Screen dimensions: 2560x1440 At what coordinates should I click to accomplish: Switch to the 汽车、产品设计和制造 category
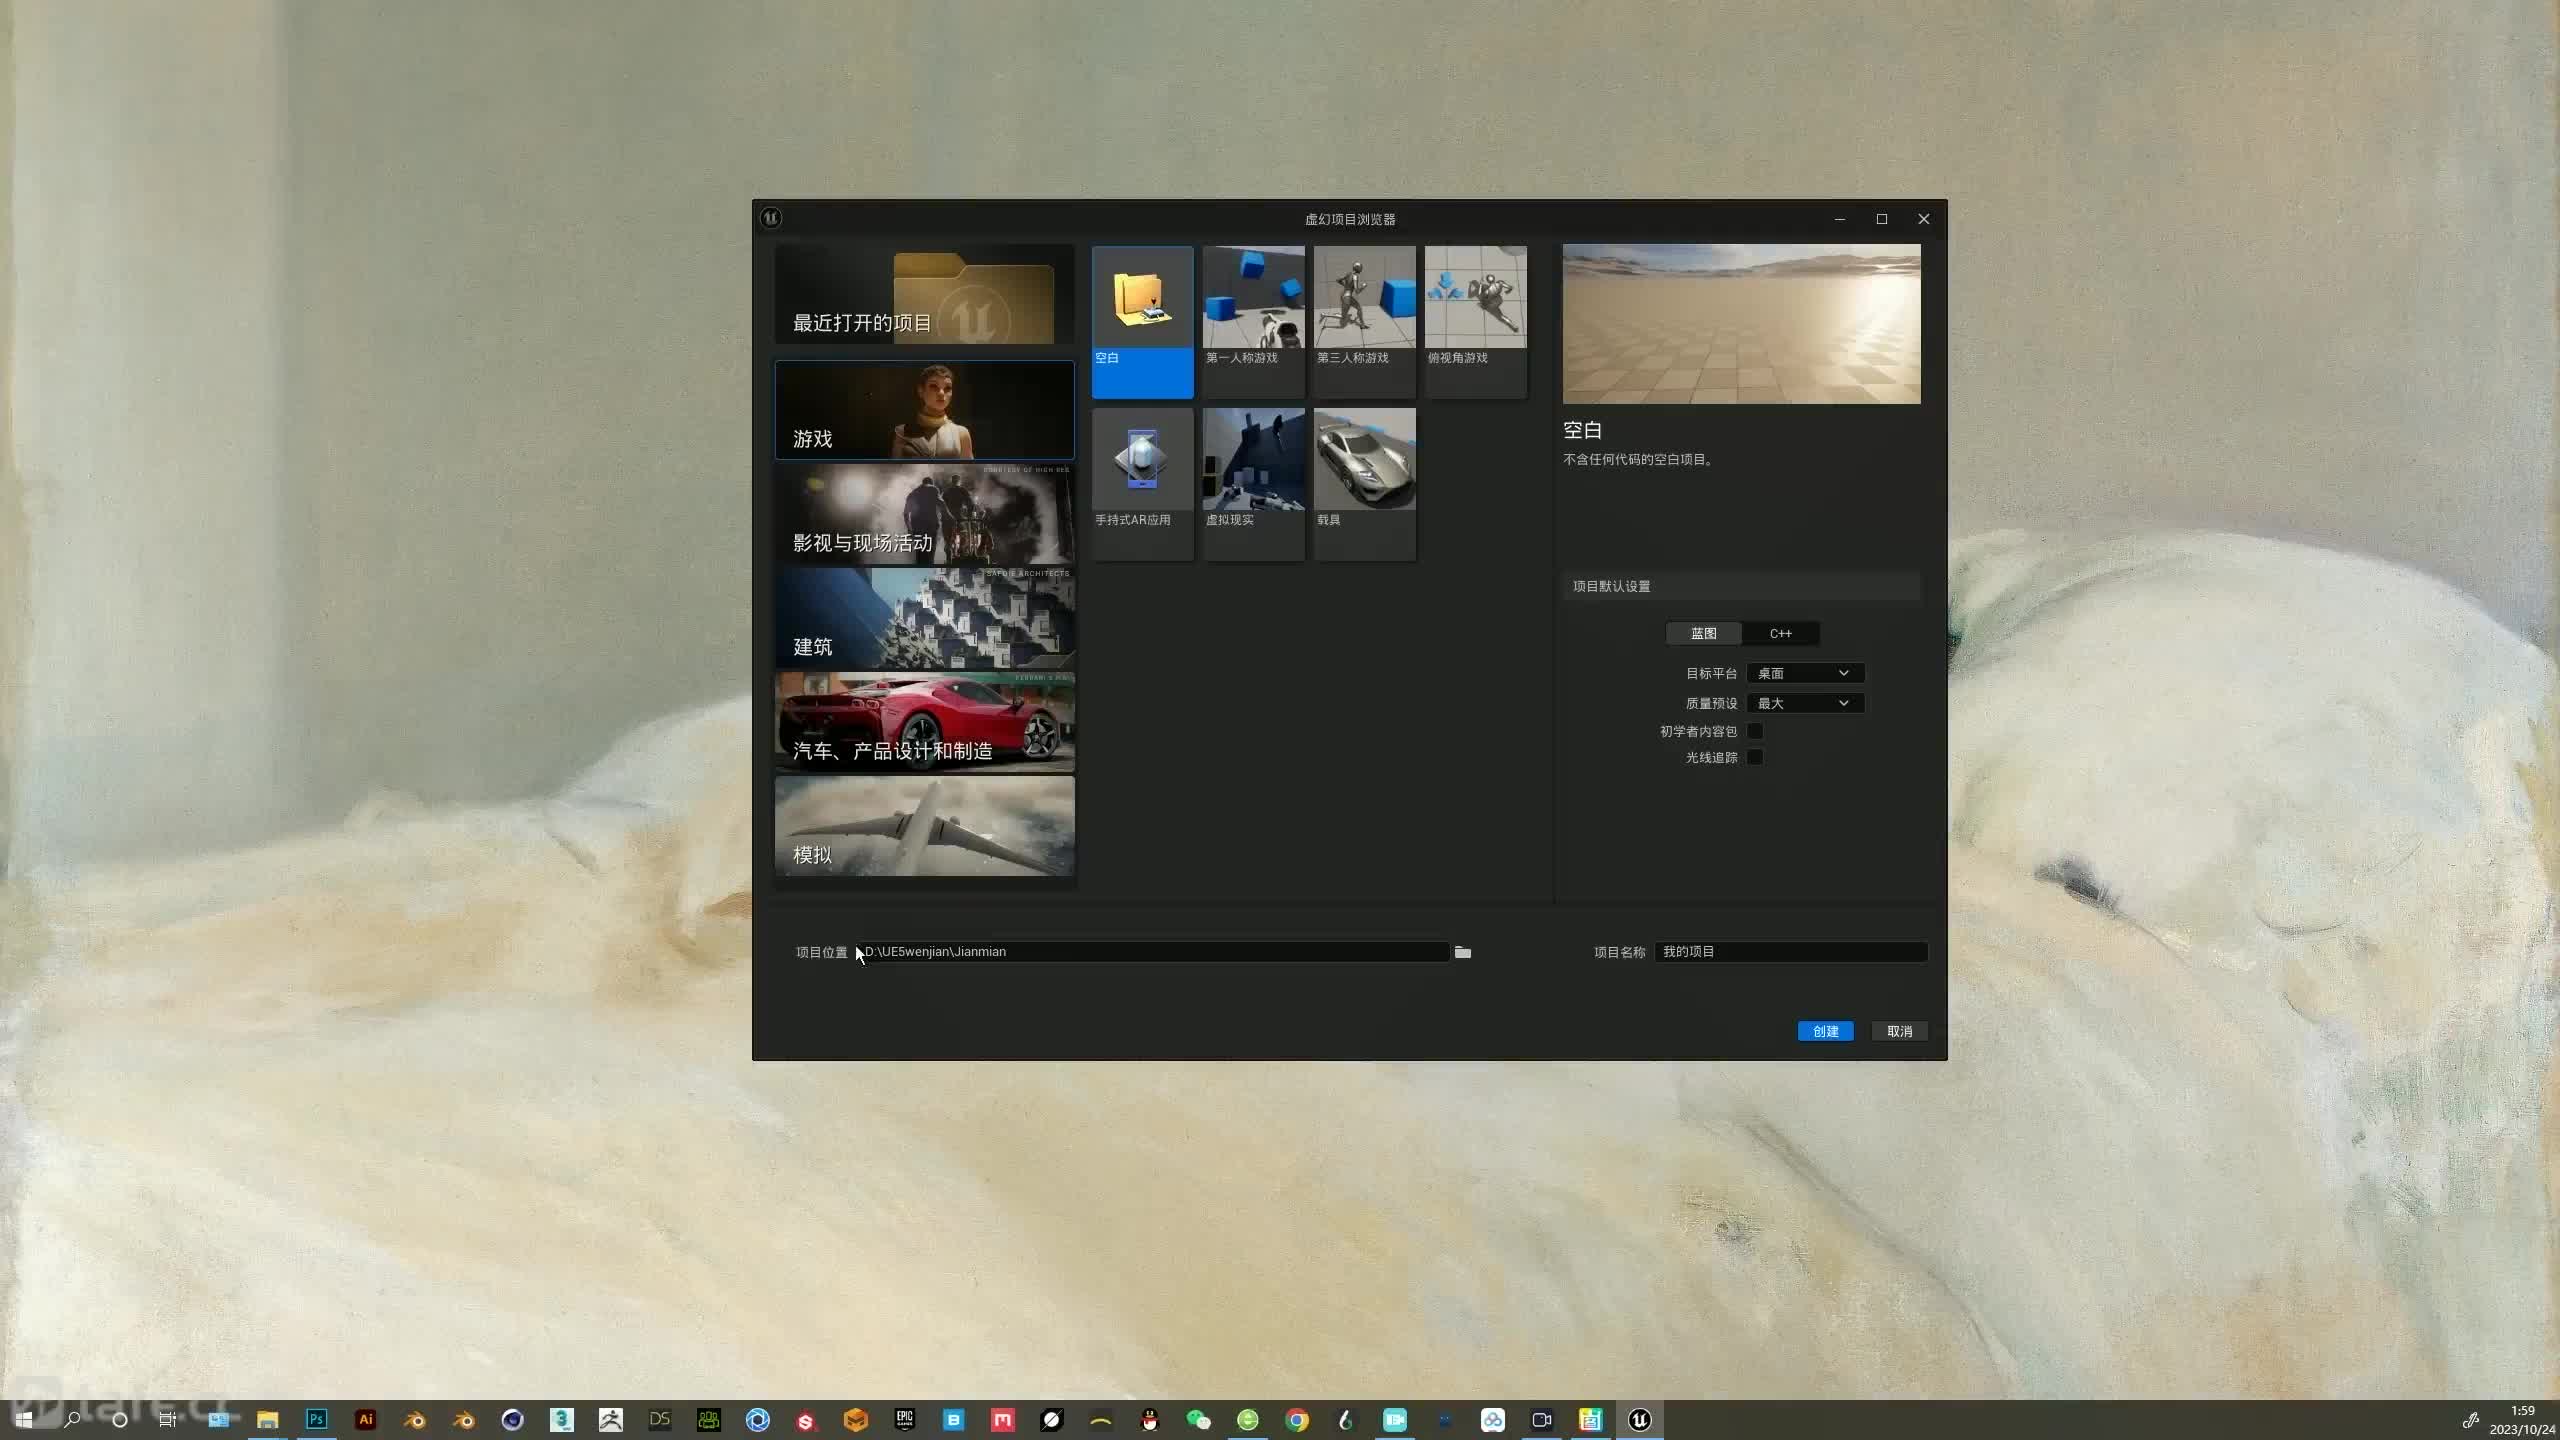tap(924, 722)
